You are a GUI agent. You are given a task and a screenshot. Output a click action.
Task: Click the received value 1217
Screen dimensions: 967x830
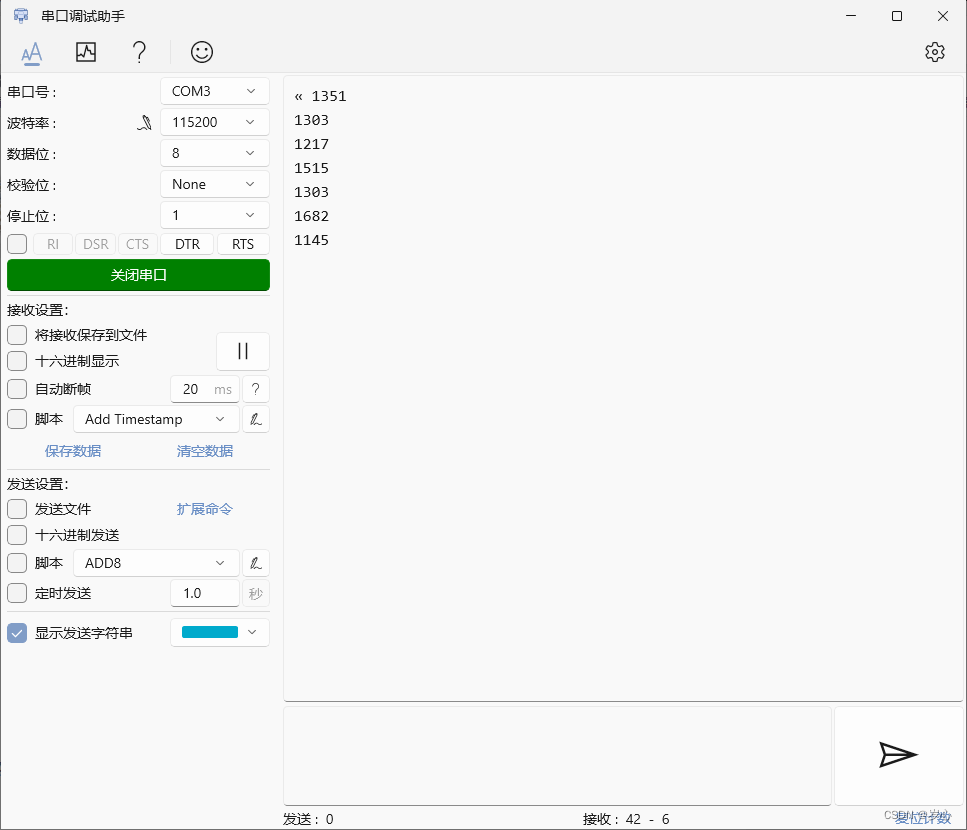click(x=311, y=144)
